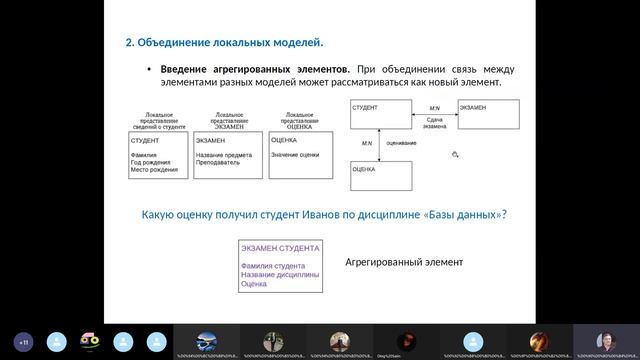Open the dark red avatar participant tile
This screenshot has height=360, width=640.
pyautogui.click(x=407, y=342)
